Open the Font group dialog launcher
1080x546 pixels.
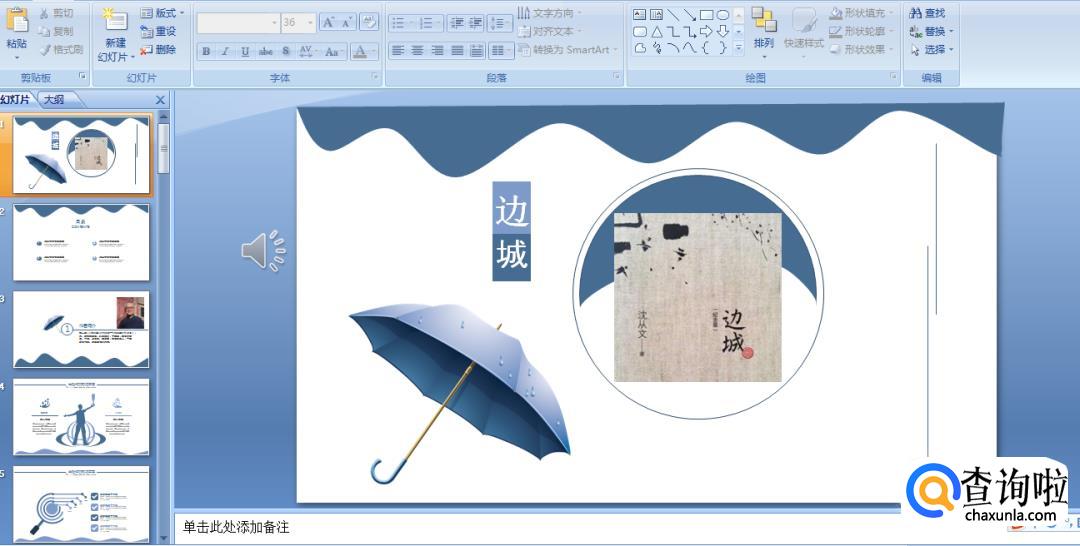(x=375, y=76)
